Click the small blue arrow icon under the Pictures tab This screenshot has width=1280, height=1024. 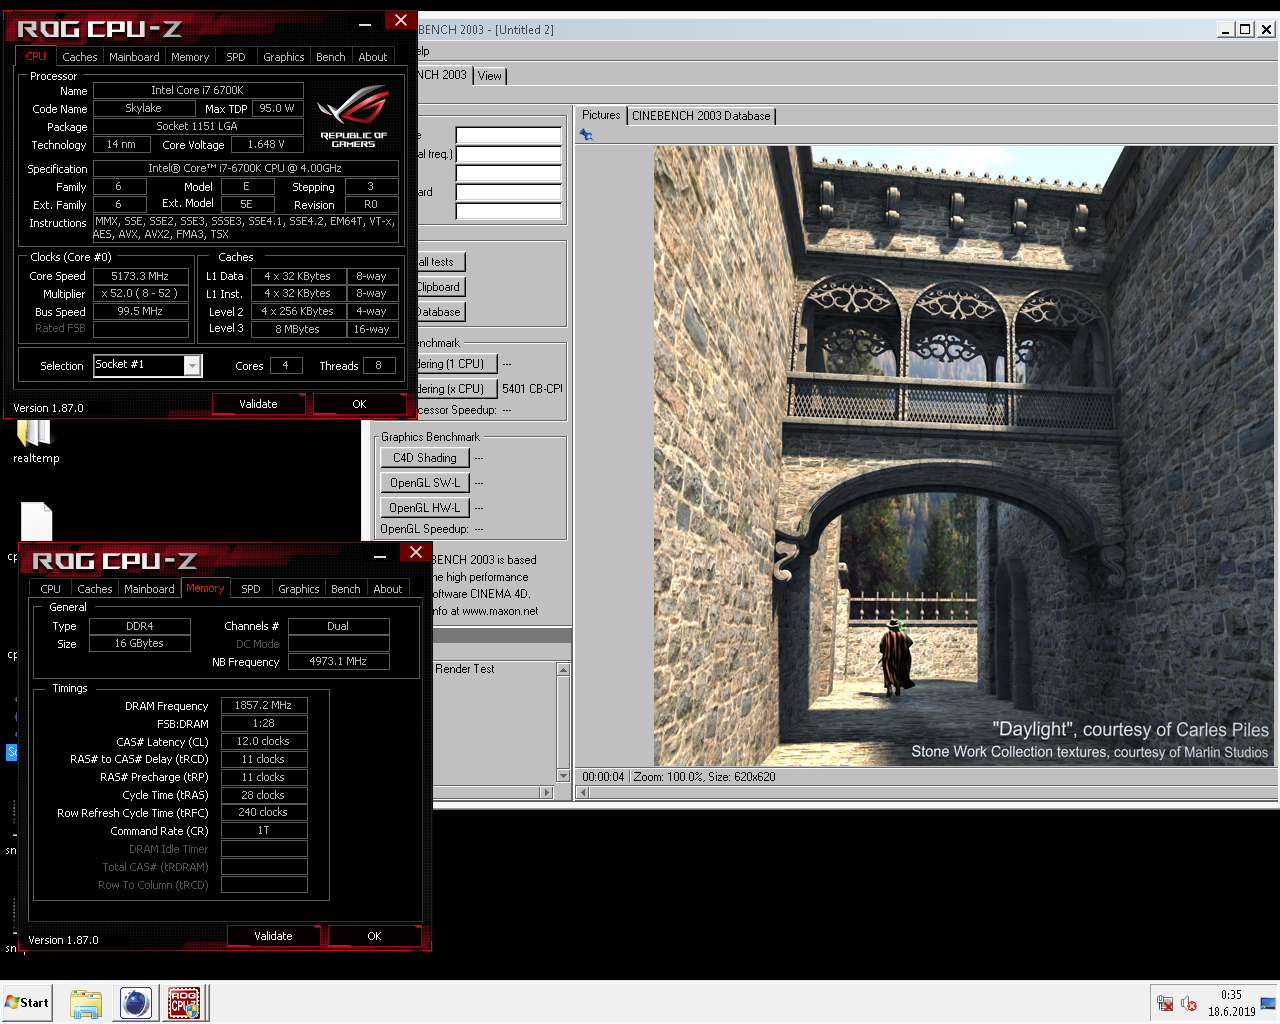tap(586, 135)
